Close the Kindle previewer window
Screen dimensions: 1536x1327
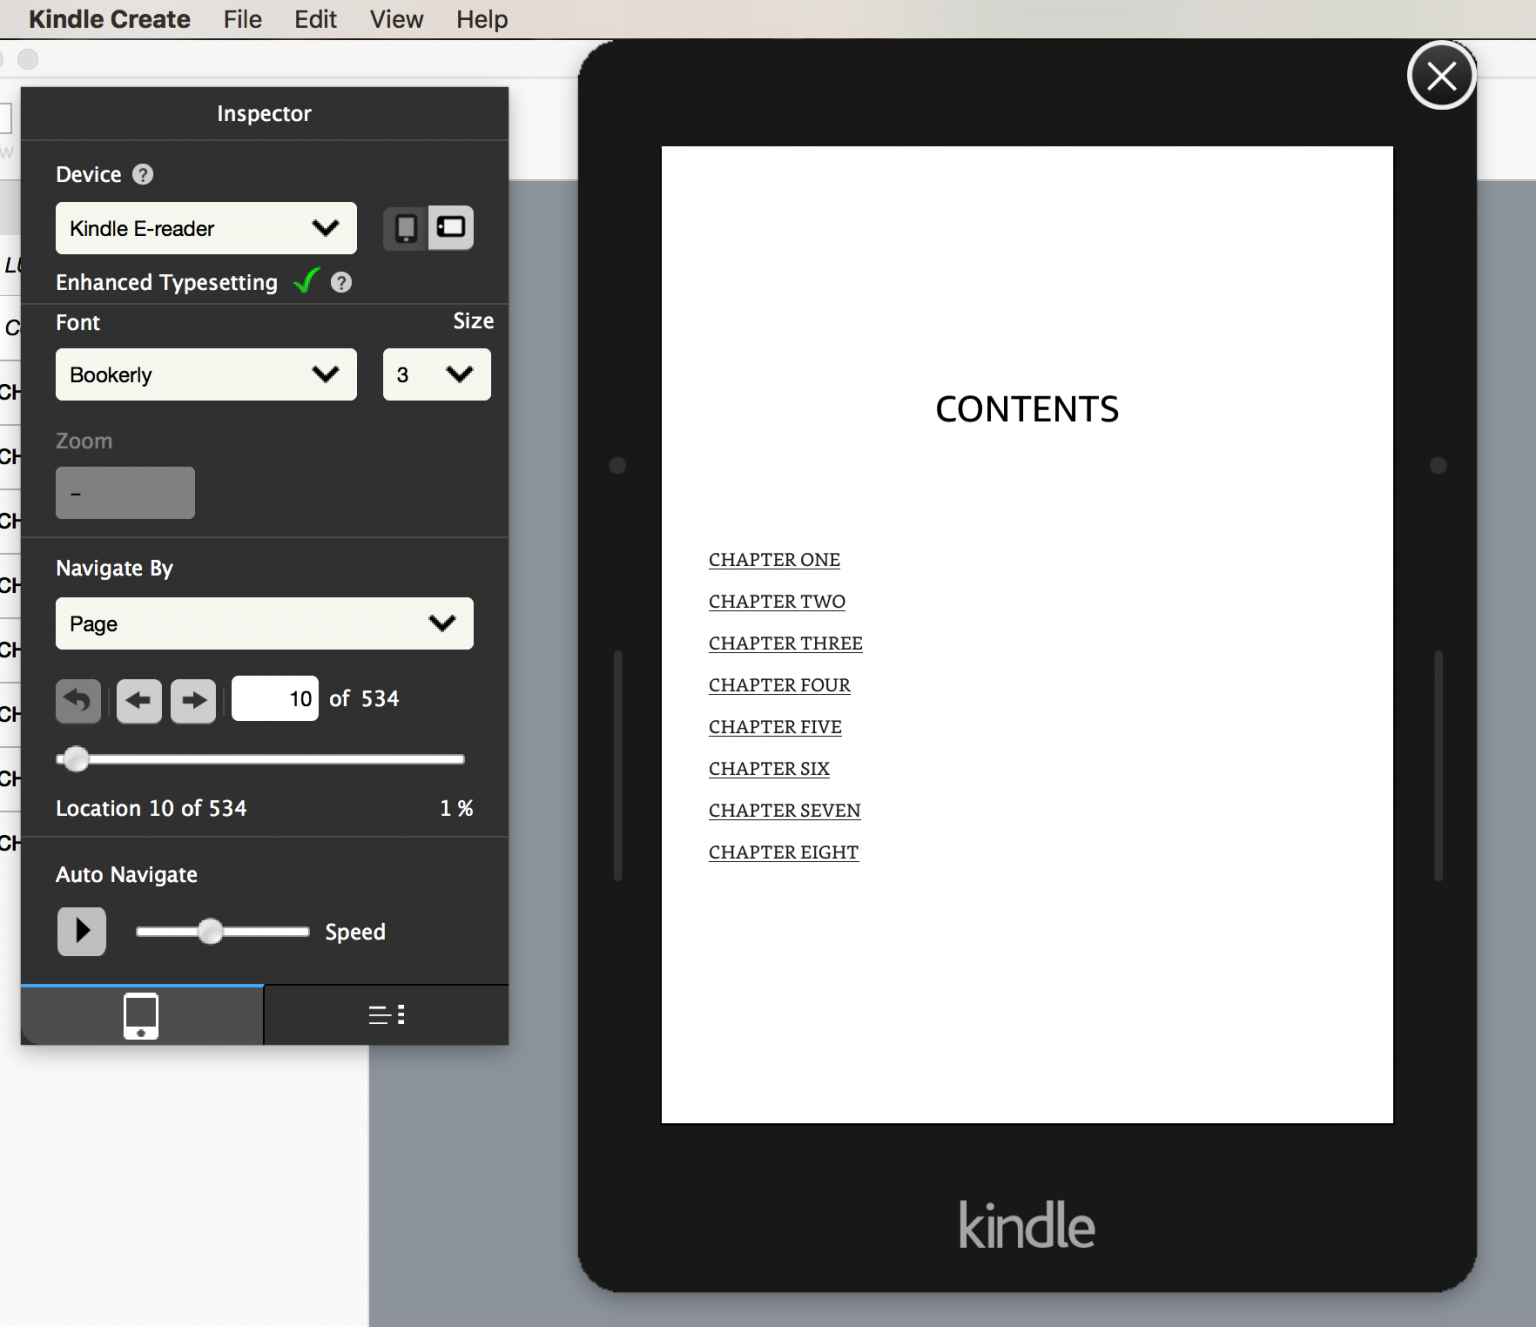pyautogui.click(x=1441, y=75)
